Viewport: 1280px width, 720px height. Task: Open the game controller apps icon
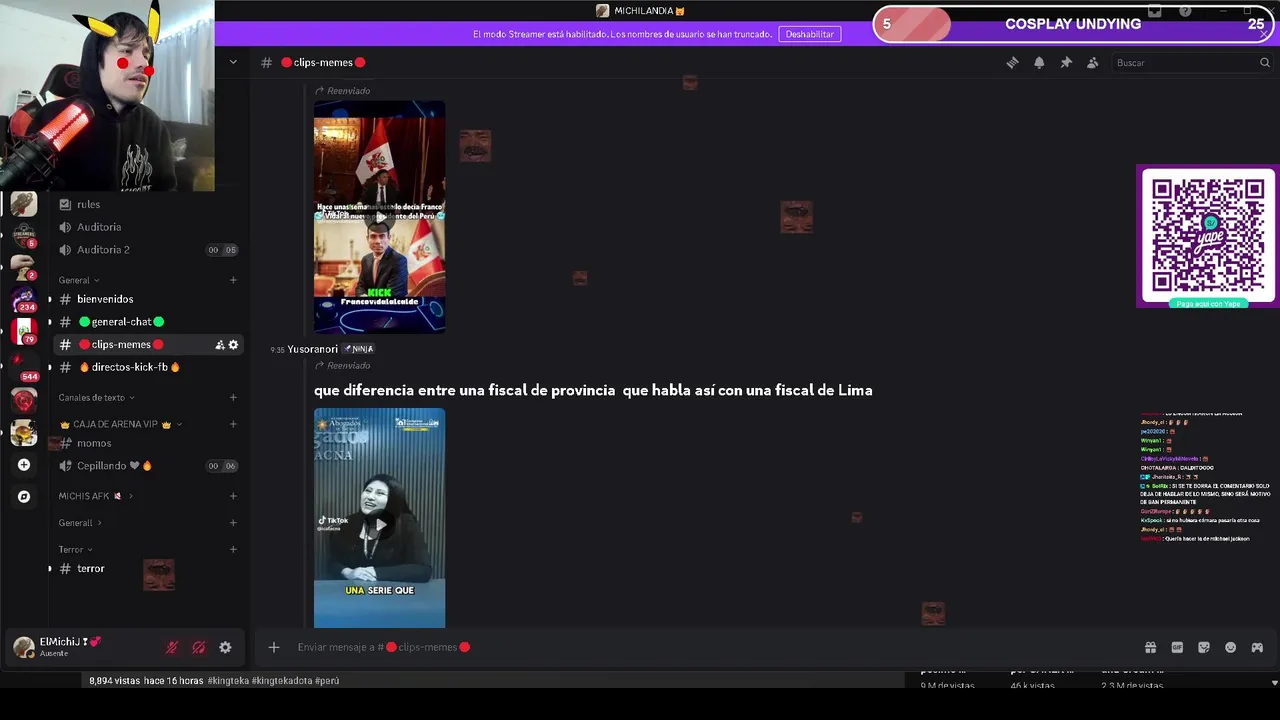(1257, 647)
